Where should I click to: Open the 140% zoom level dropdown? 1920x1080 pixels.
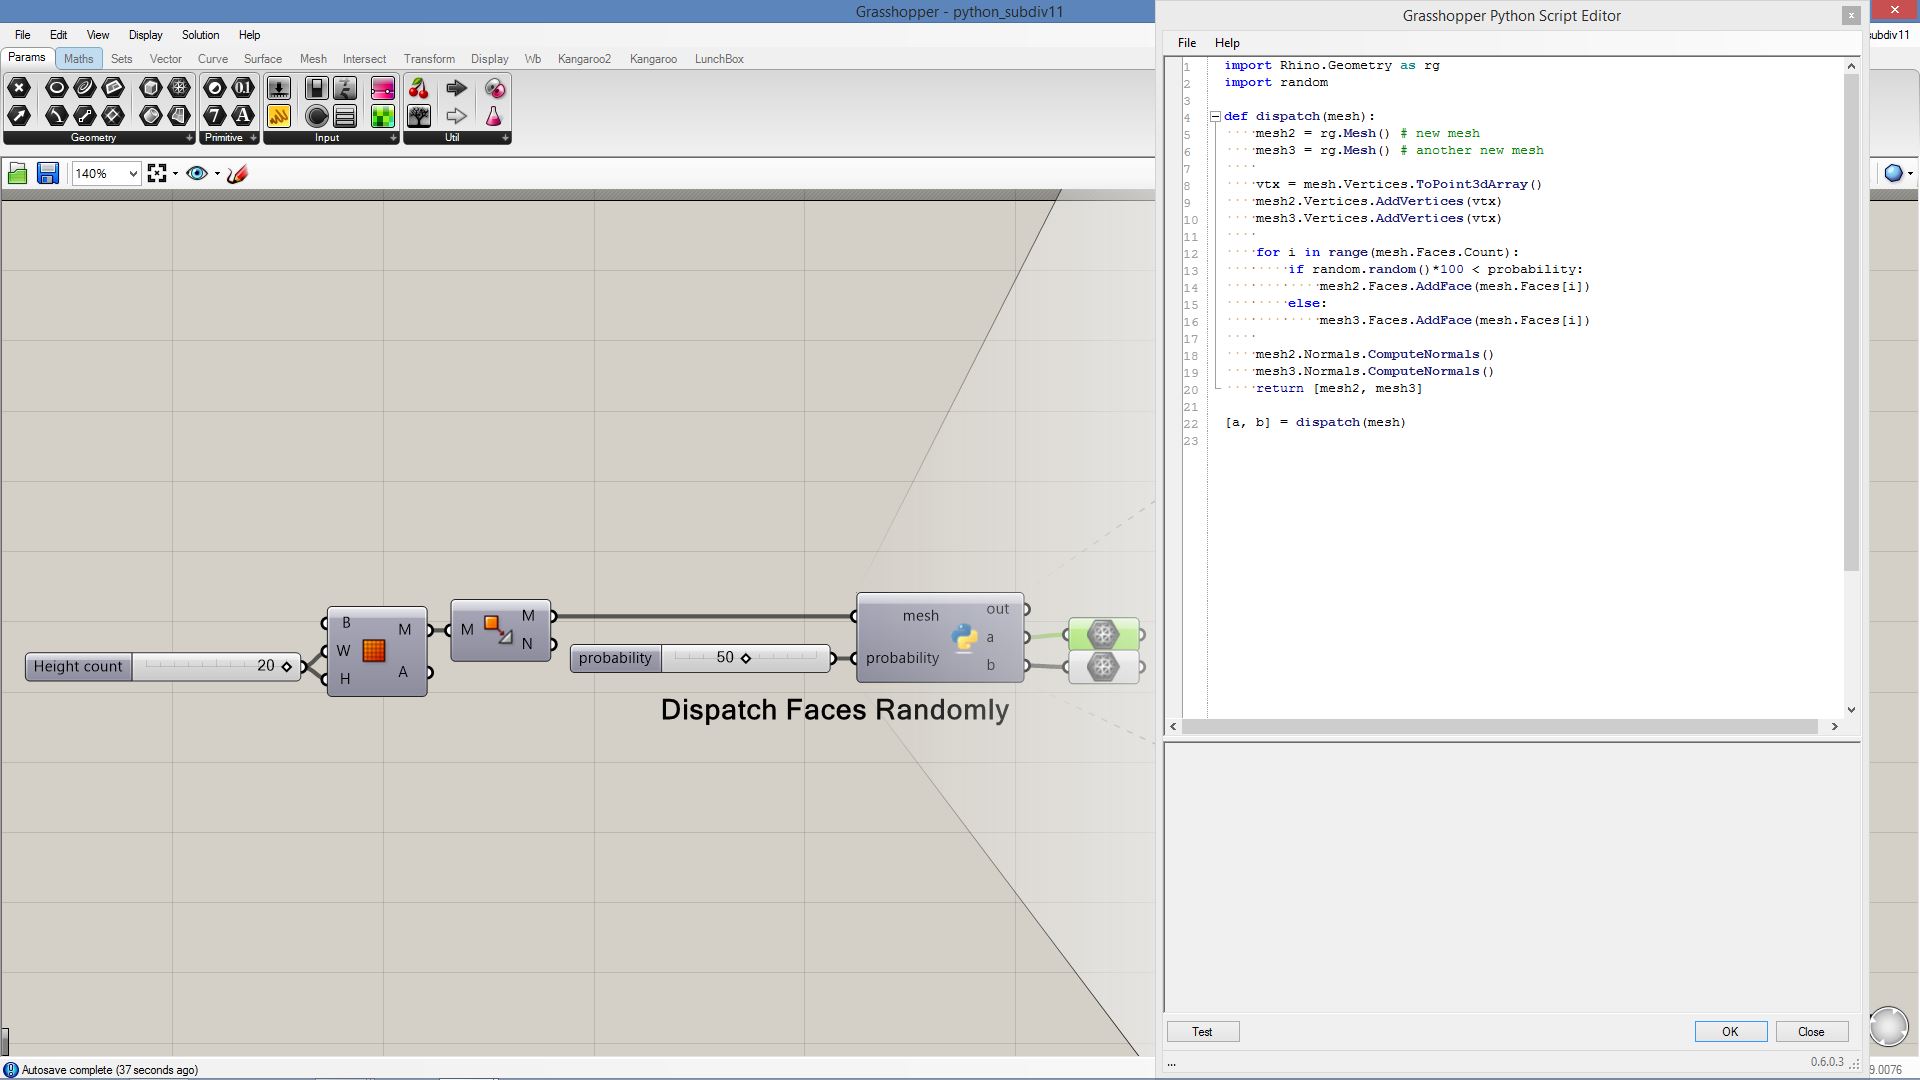click(x=132, y=174)
